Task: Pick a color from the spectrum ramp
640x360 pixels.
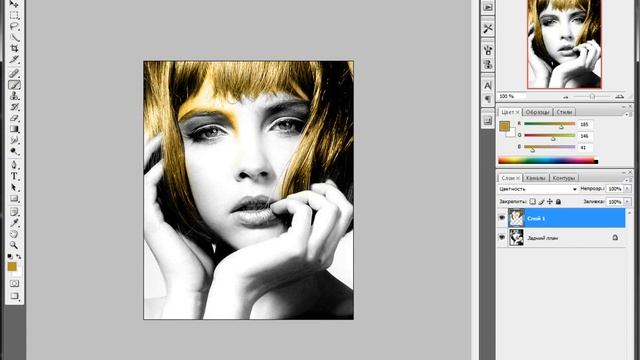Action: [548, 161]
